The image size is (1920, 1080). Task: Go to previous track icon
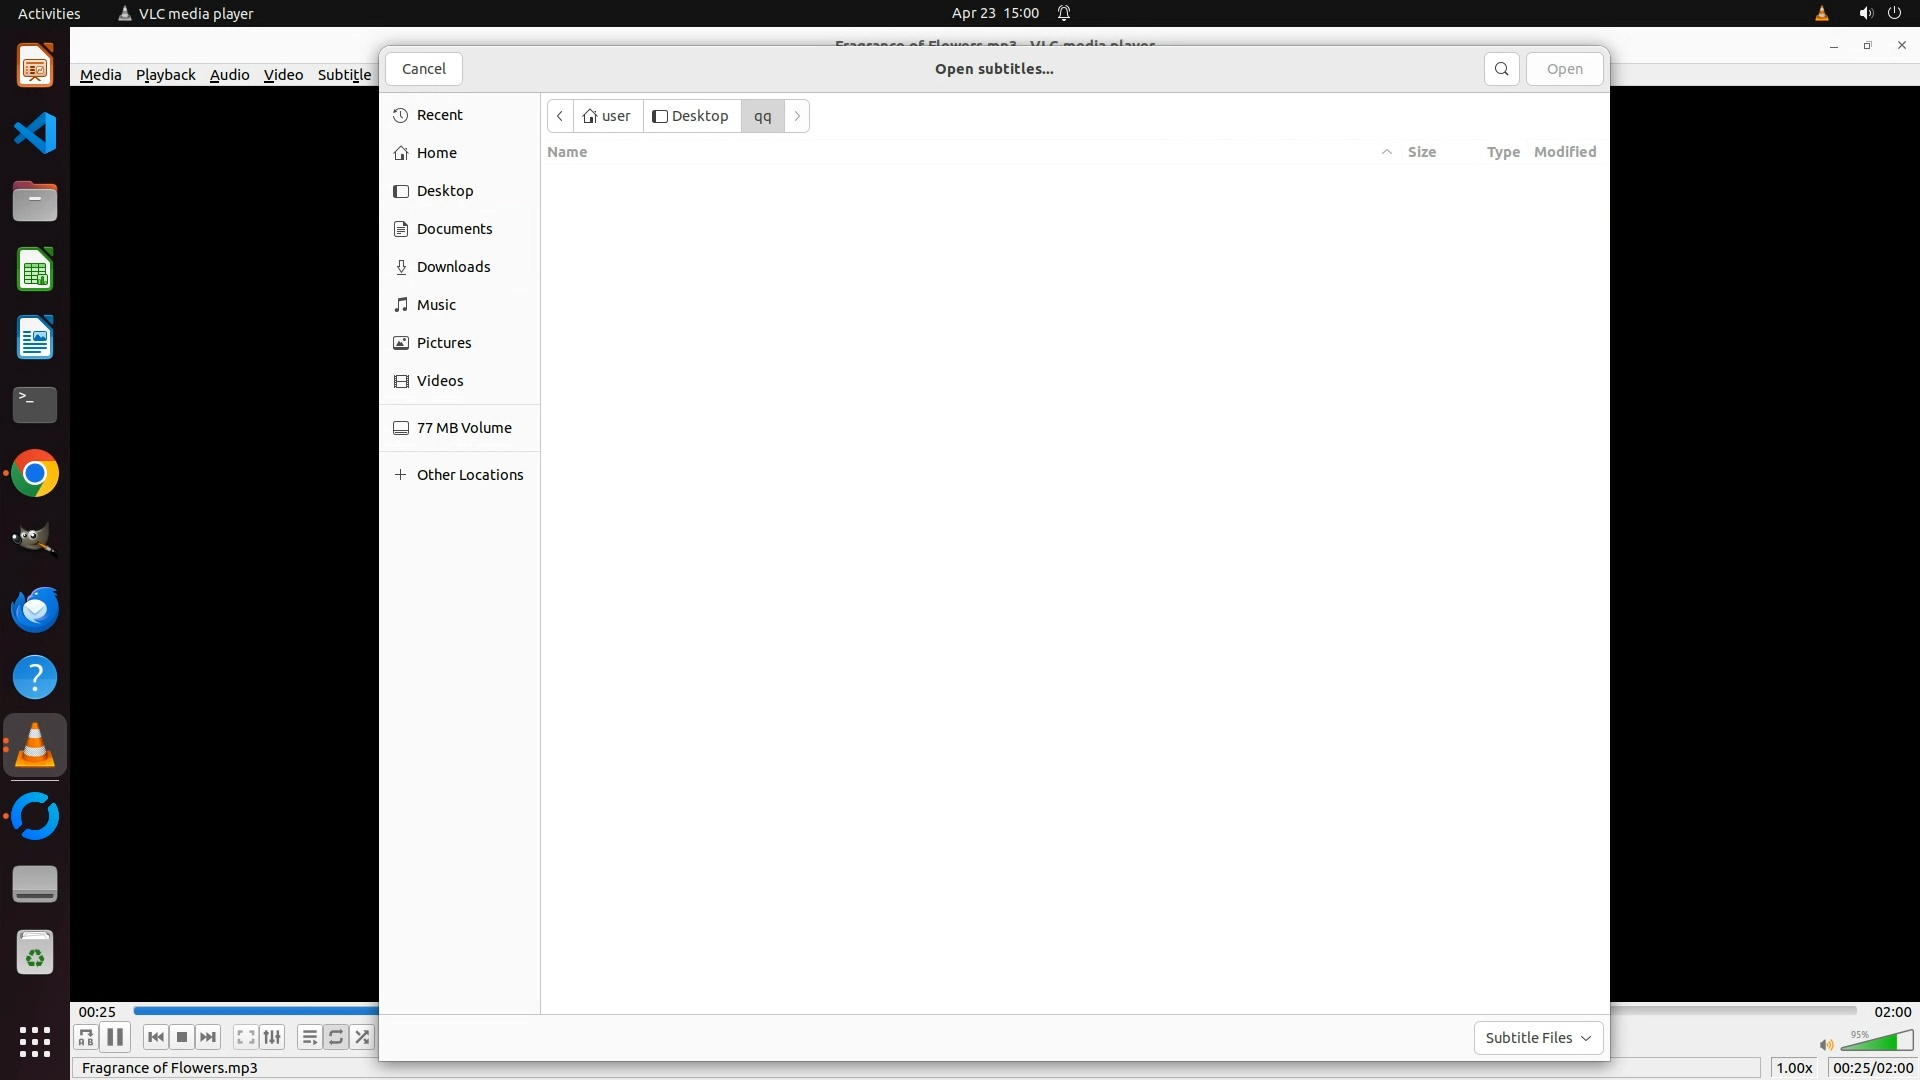156,1037
